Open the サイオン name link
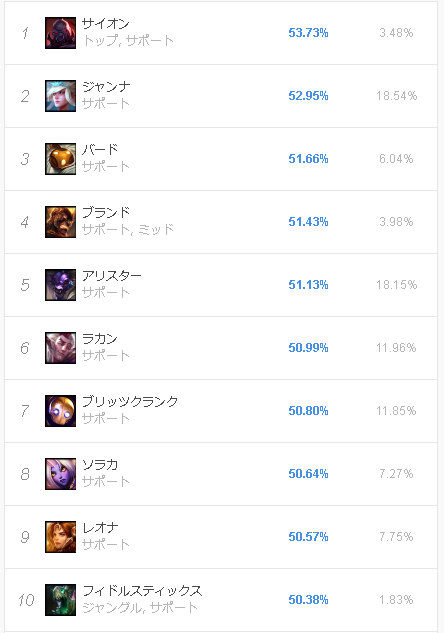444x633 pixels. click(106, 23)
